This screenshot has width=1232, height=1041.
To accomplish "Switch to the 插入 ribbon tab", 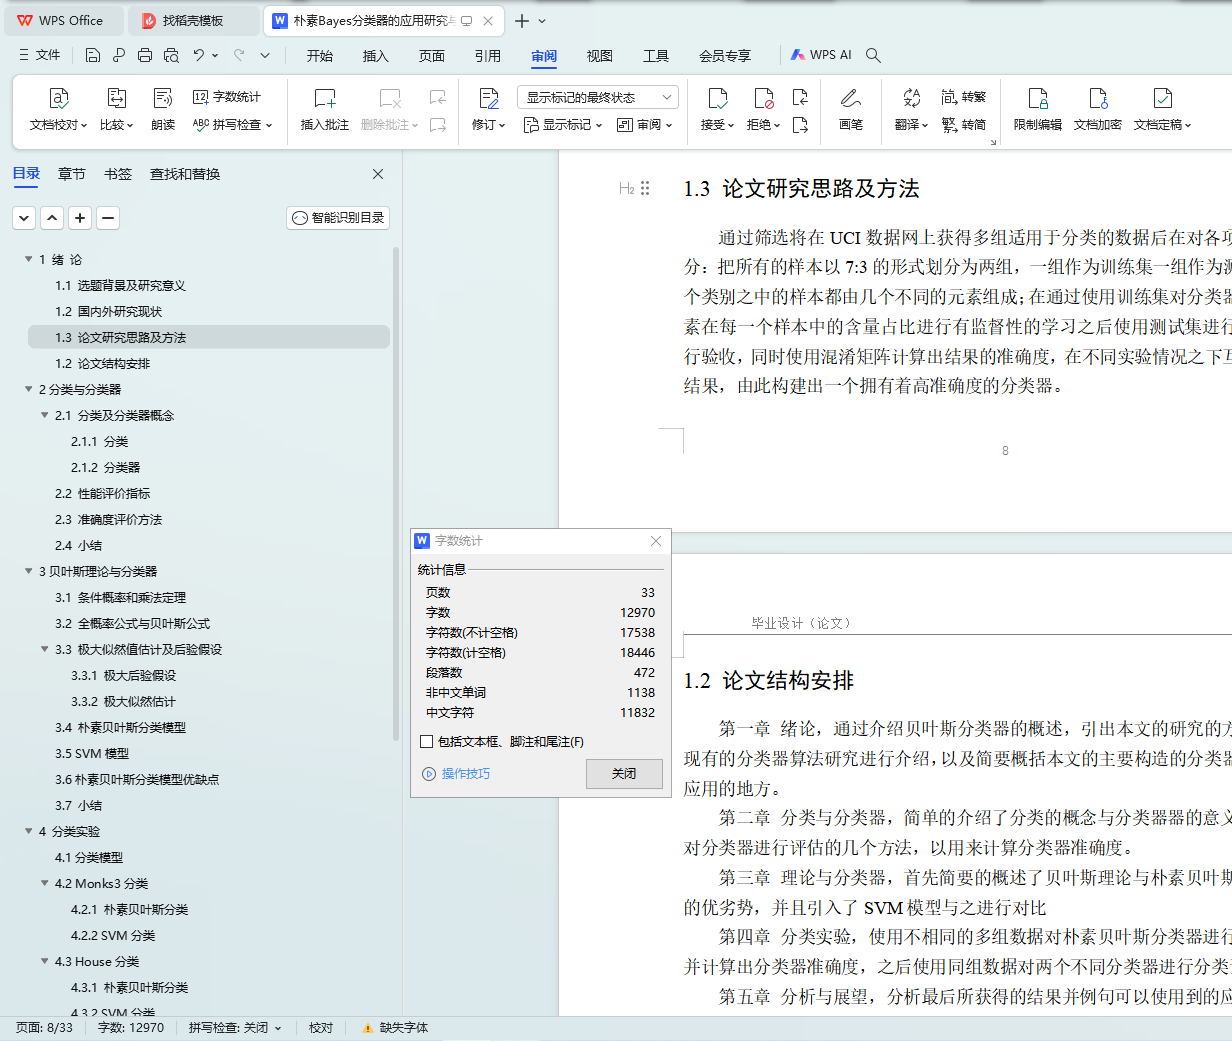I will point(376,56).
